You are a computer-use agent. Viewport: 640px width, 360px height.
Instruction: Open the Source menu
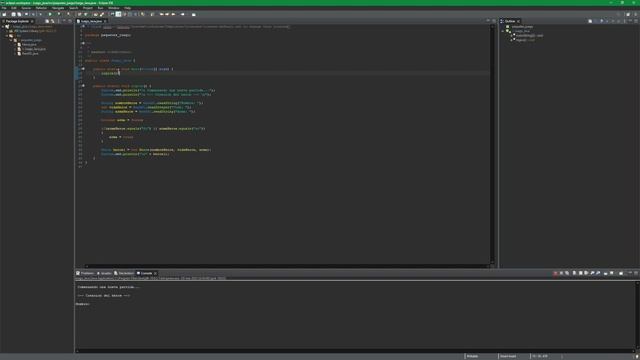[x=26, y=8]
